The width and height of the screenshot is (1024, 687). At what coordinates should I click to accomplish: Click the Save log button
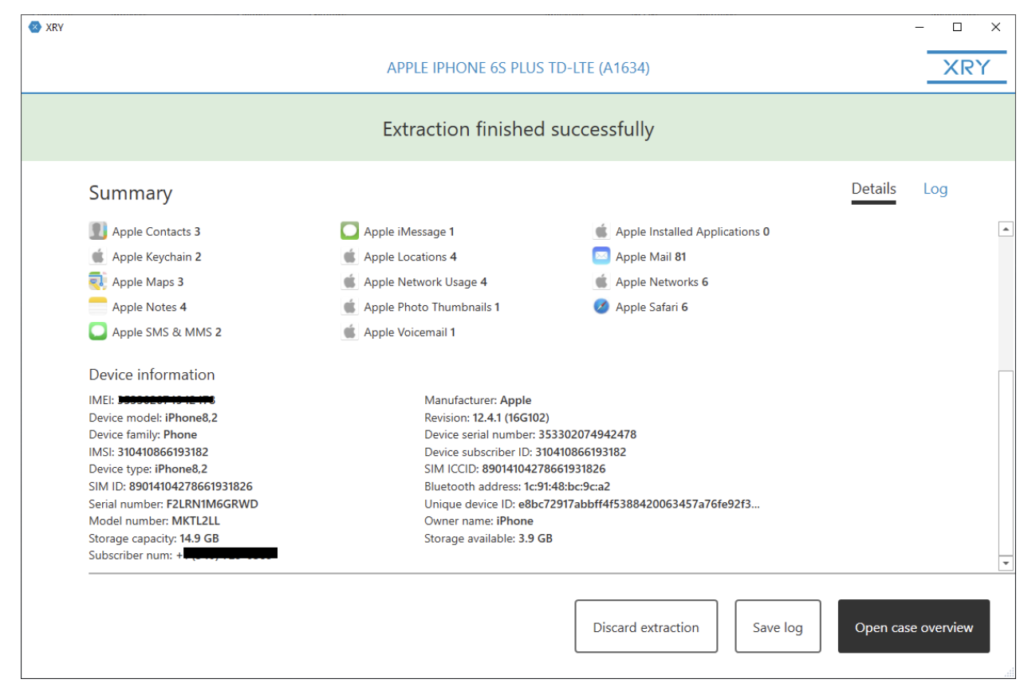point(777,626)
